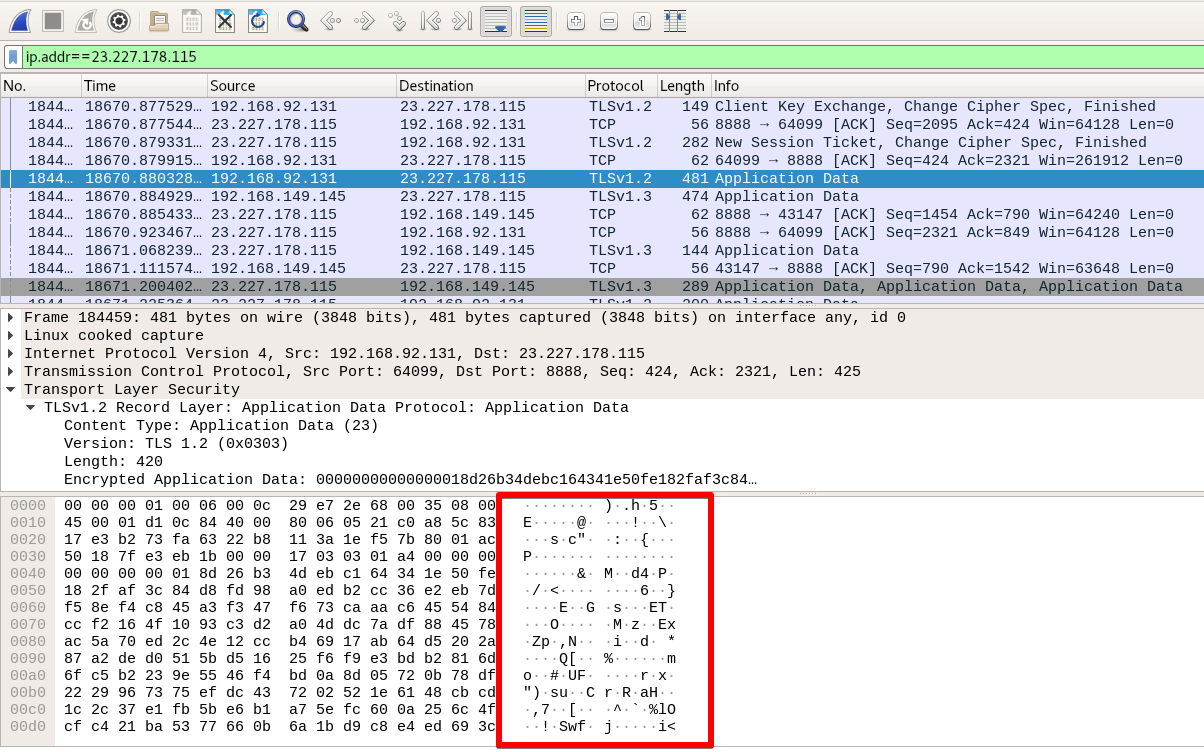Go to the first packet

[430, 20]
